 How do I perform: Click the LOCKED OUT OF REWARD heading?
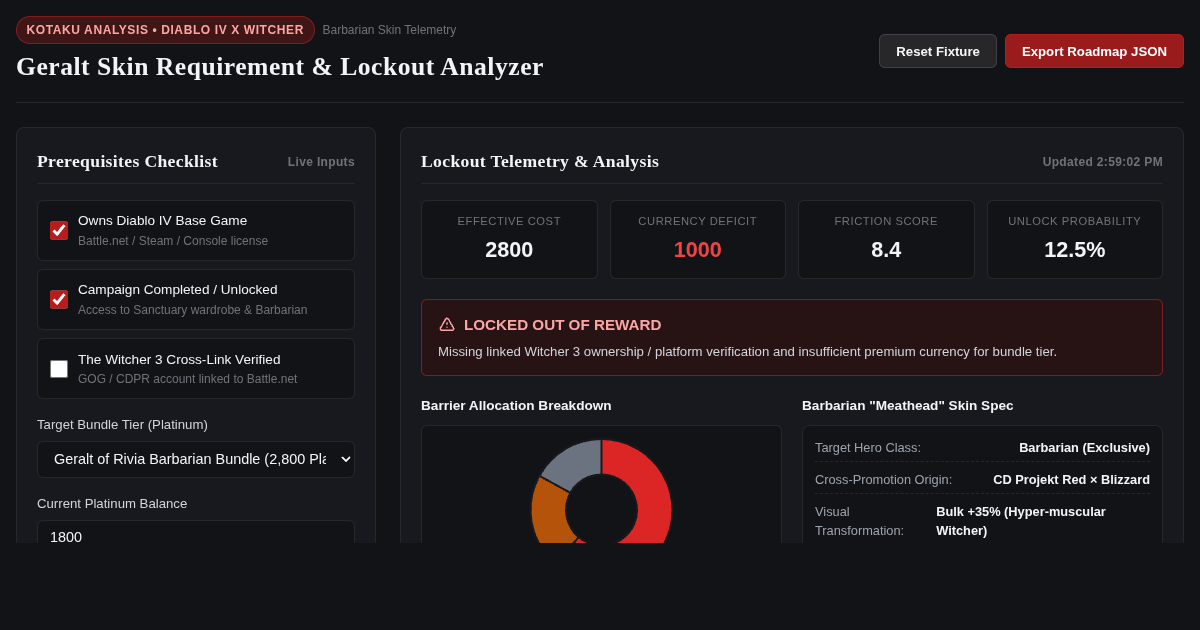coord(562,324)
